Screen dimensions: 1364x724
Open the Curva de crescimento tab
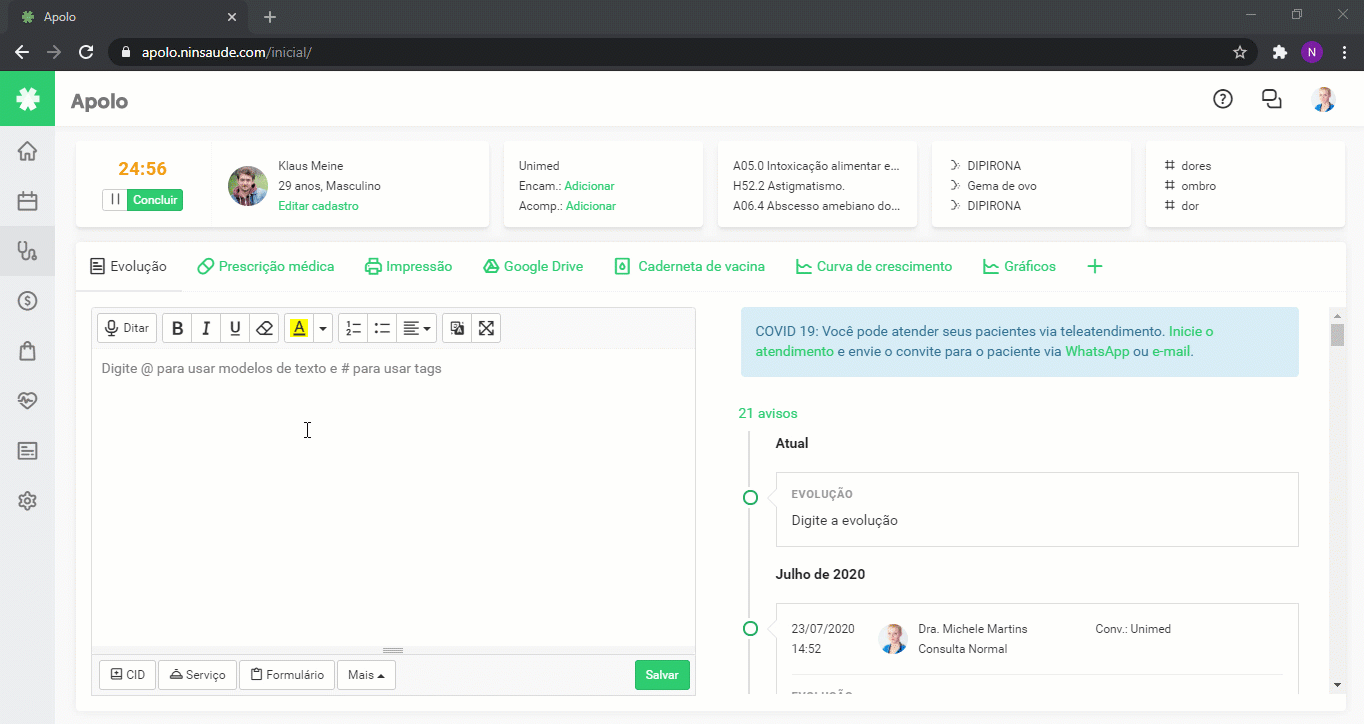click(x=874, y=266)
